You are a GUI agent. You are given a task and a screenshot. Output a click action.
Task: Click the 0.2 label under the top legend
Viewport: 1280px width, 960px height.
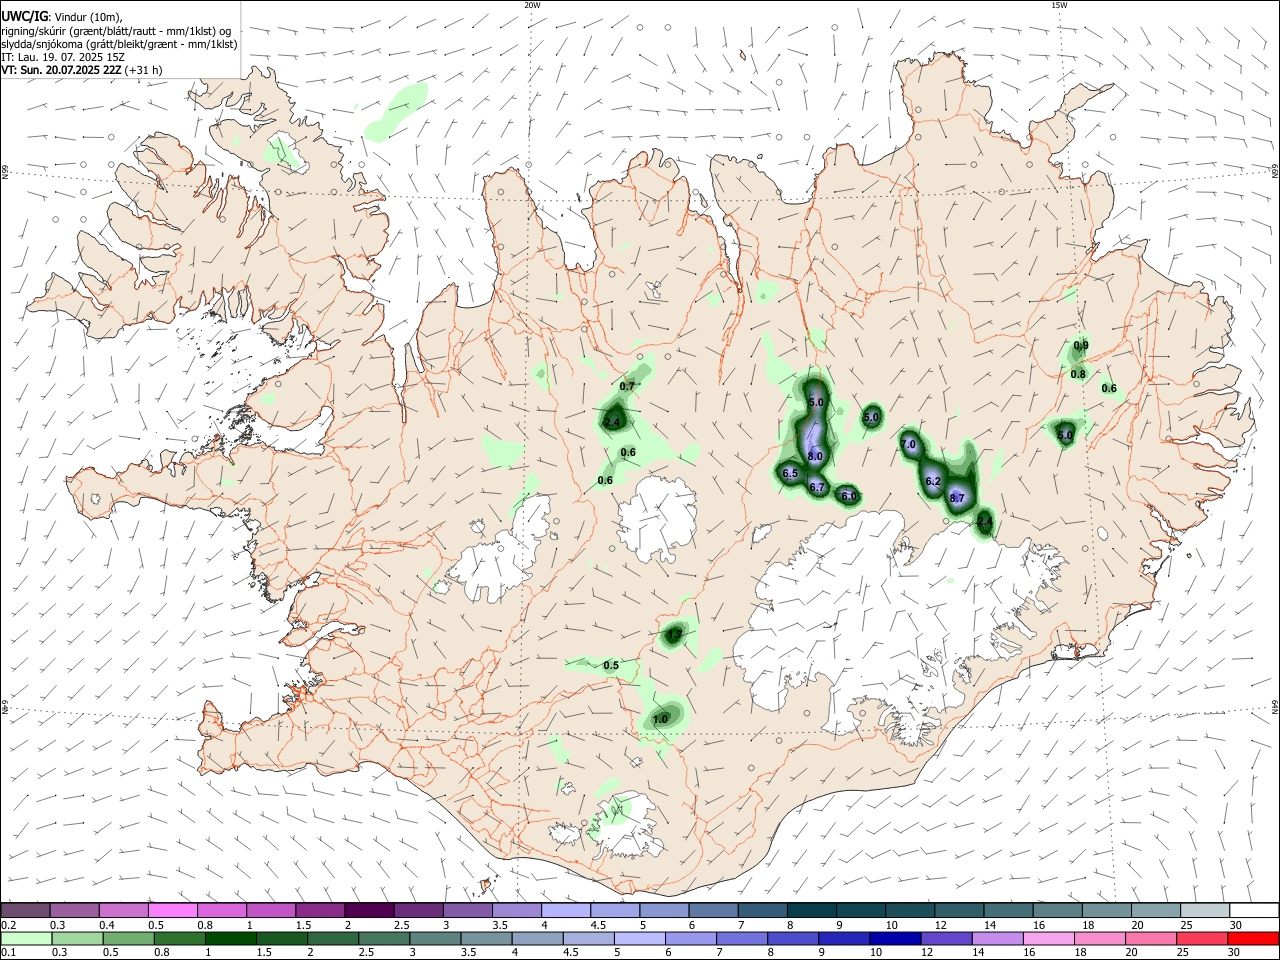tap(8, 925)
